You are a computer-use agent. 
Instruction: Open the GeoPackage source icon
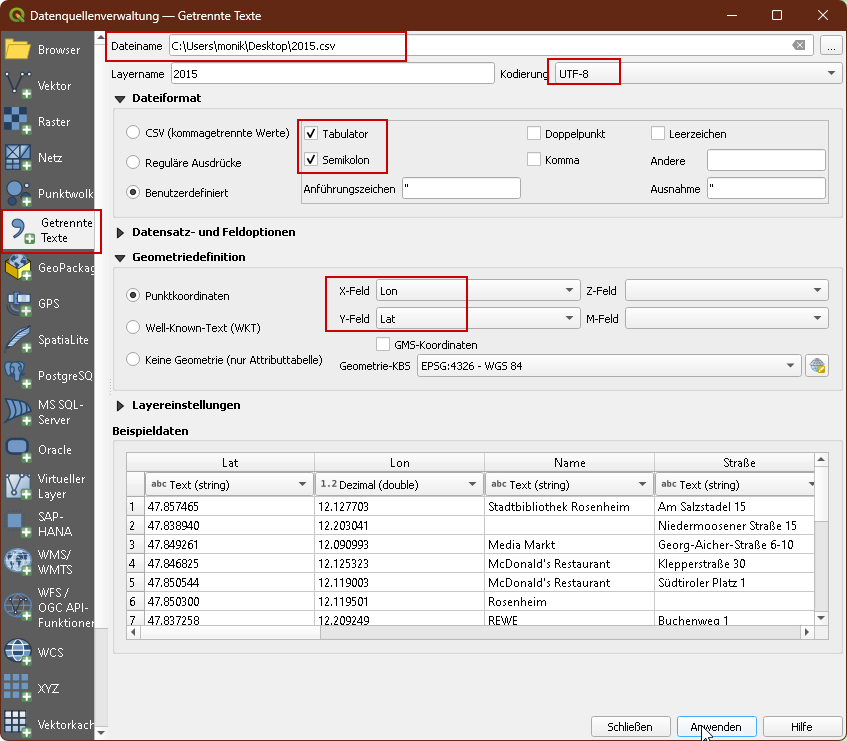19,268
